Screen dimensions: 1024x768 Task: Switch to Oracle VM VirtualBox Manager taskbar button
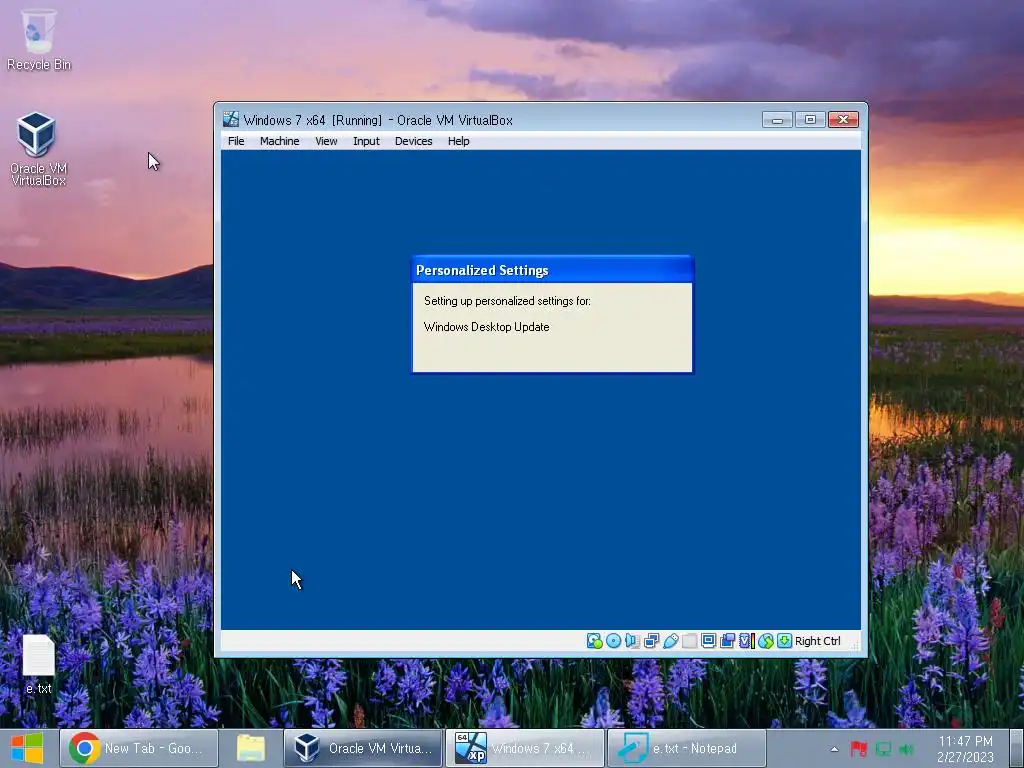click(363, 748)
